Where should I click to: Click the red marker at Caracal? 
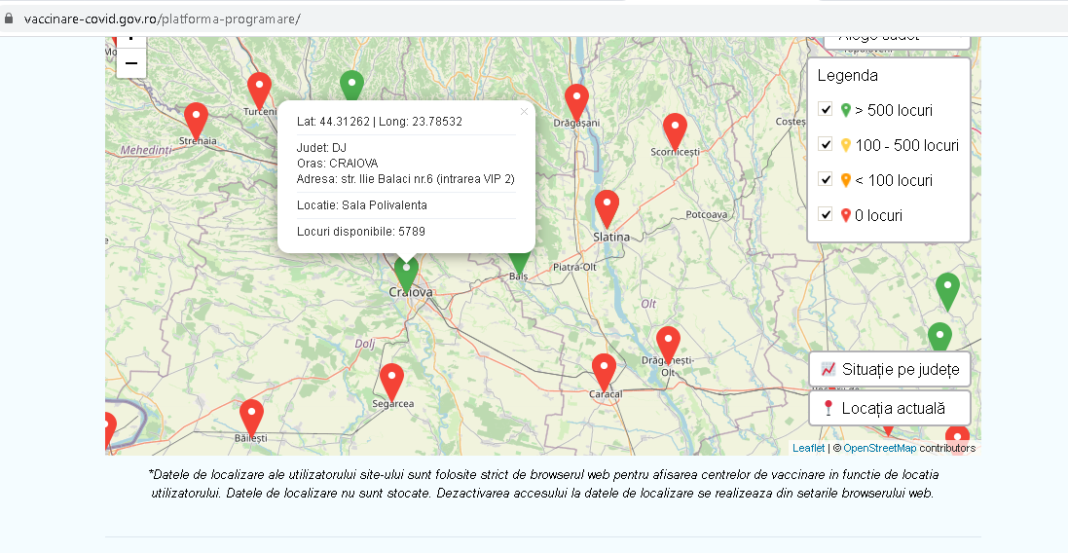(x=603, y=371)
